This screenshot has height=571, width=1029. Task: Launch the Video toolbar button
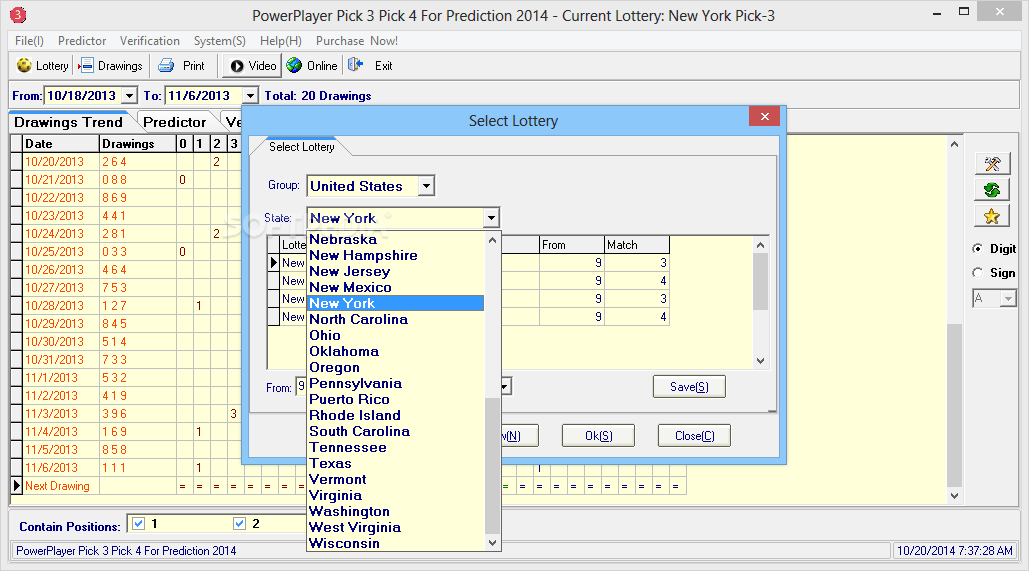[x=253, y=66]
